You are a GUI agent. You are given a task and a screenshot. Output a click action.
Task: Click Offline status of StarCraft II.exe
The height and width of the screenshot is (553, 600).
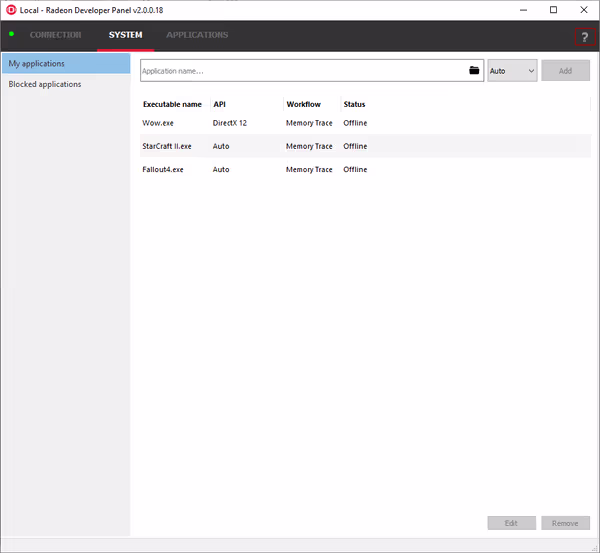tap(355, 146)
